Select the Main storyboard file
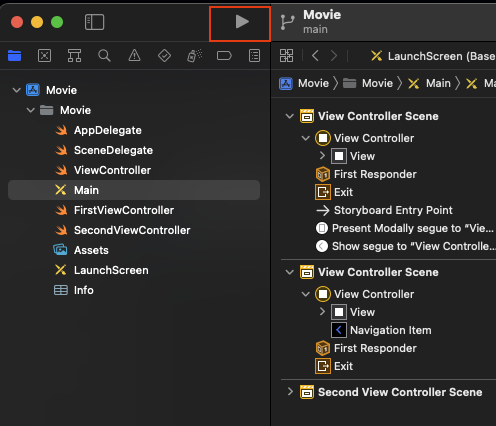The height and width of the screenshot is (426, 496). coord(134,190)
